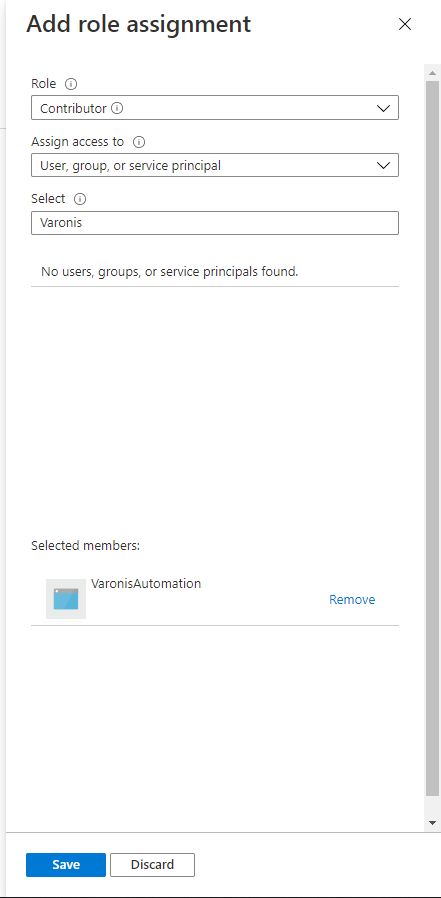Open the Contributor role combo box
The image size is (441, 898).
(x=215, y=108)
